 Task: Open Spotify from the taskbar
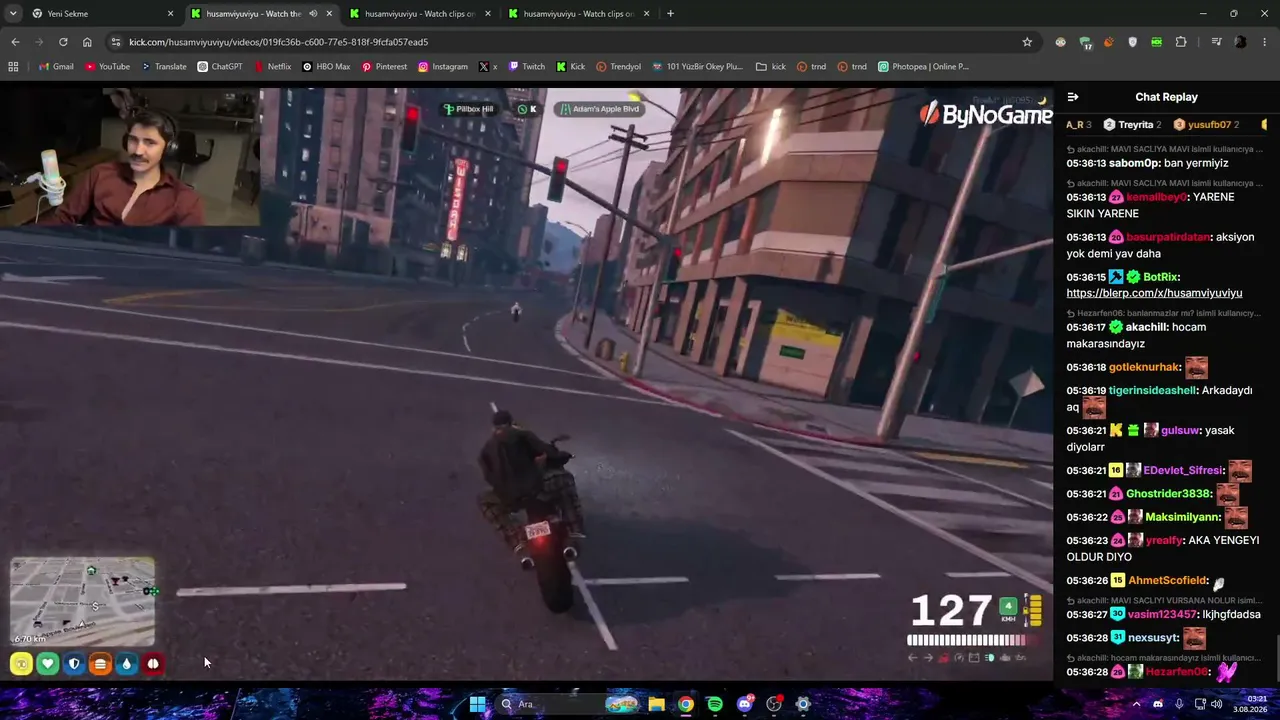click(x=715, y=704)
